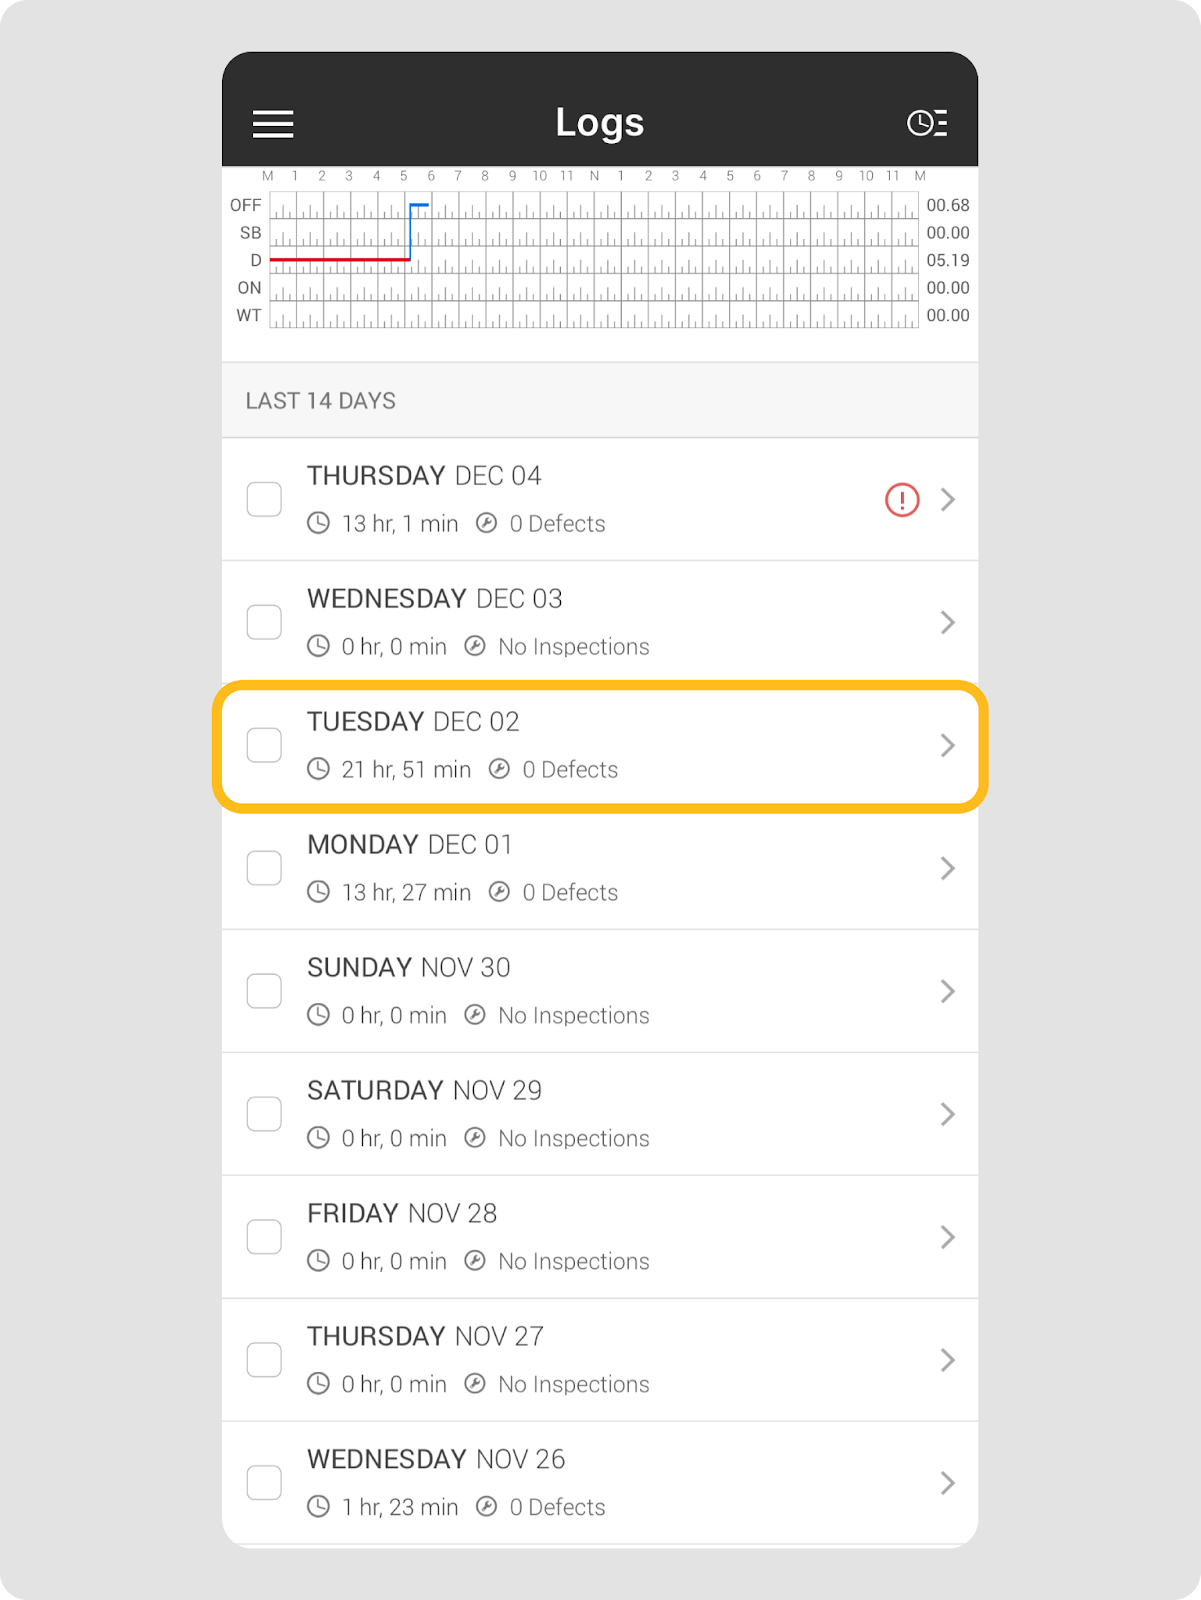
Task: Open the Thursday Nov 27 log entry
Action: click(600, 1360)
